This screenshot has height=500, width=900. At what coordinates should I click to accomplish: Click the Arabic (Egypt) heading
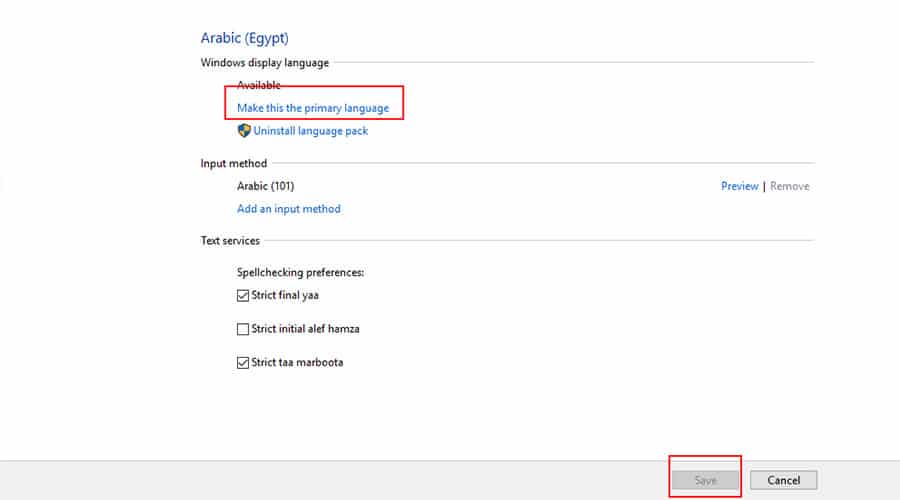pyautogui.click(x=244, y=38)
